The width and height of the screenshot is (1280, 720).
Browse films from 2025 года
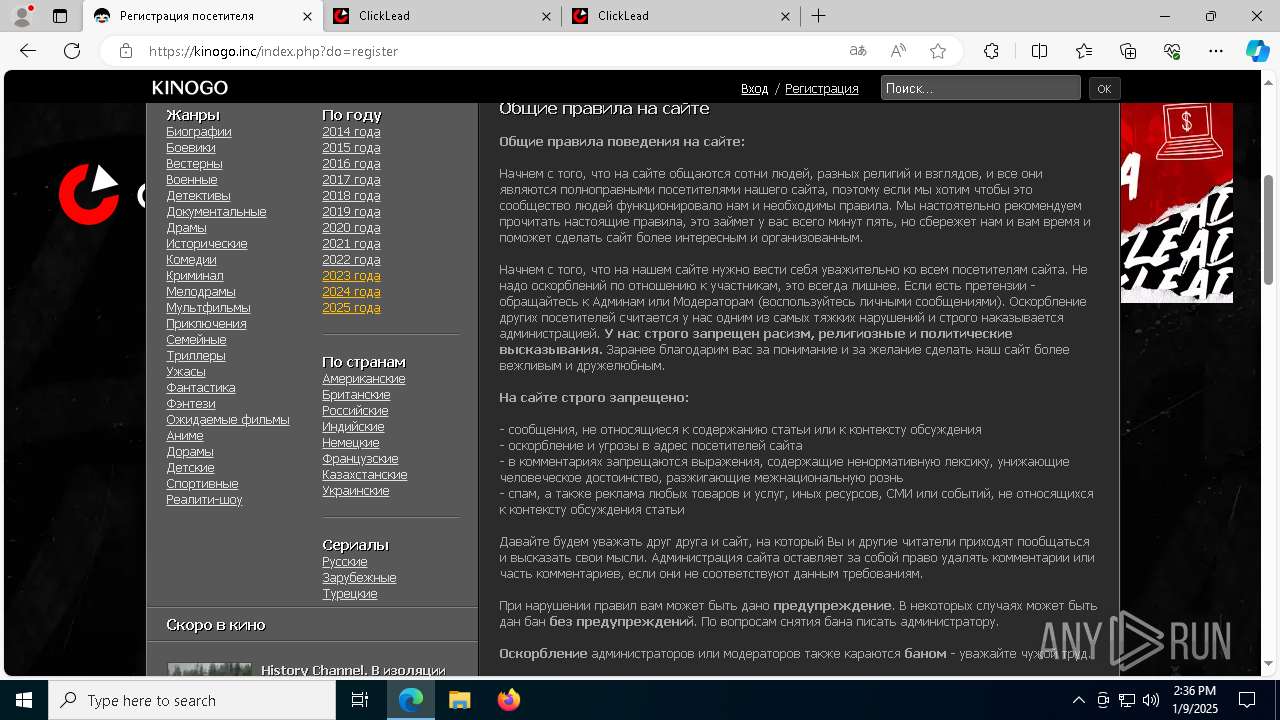[351, 307]
